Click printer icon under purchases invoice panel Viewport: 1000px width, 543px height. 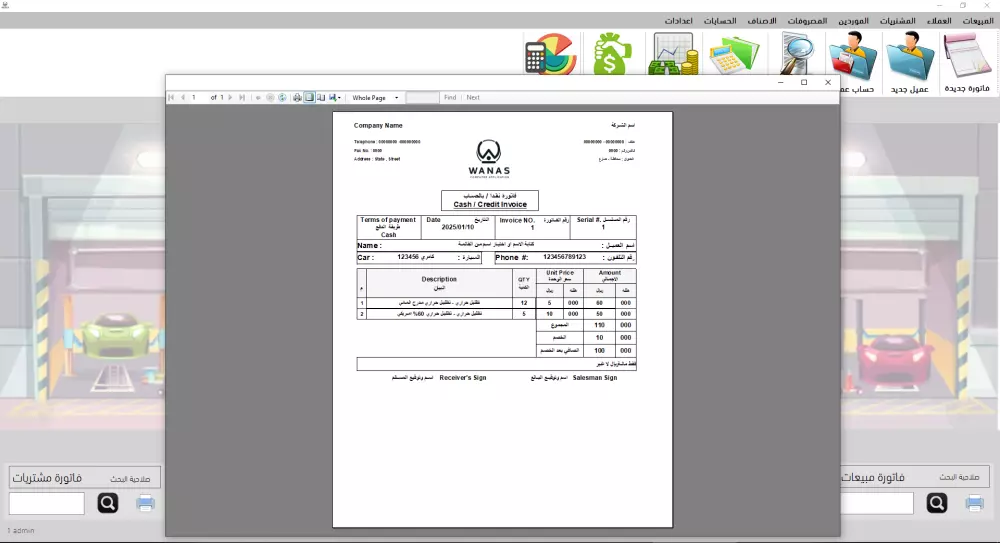(145, 503)
